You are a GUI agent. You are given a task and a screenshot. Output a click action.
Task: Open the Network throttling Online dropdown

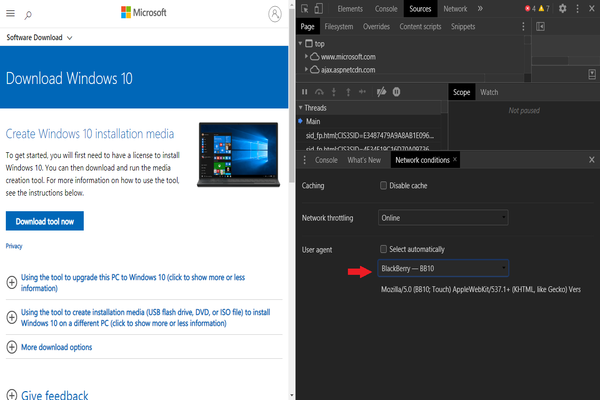coord(443,218)
